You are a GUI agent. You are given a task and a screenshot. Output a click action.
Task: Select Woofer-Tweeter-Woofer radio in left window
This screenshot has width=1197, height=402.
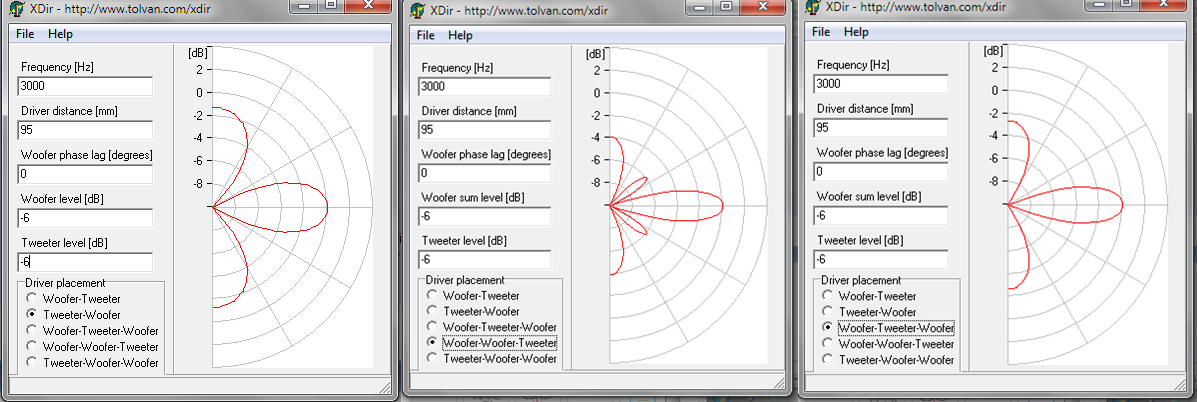[x=31, y=330]
